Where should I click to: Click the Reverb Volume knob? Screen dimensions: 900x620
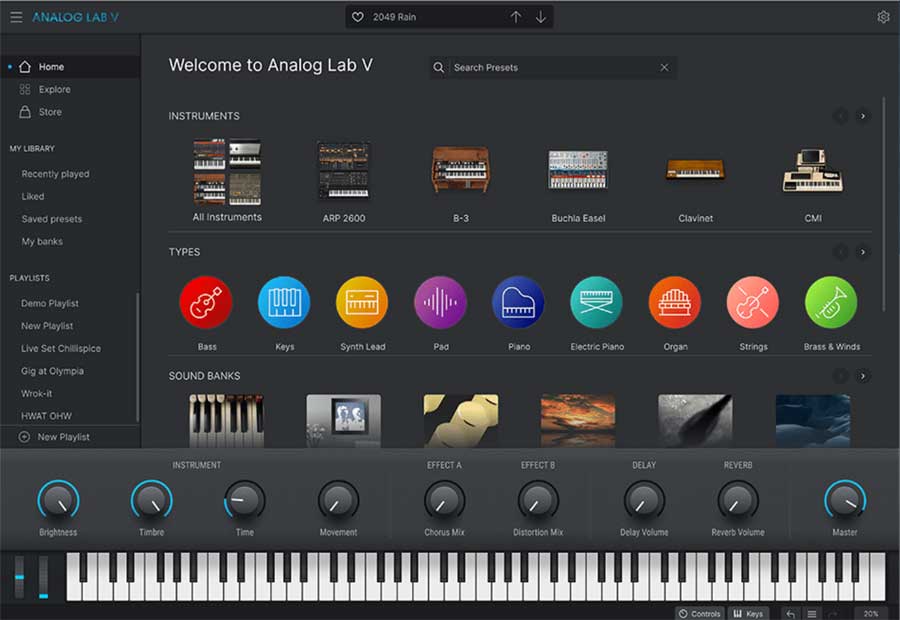click(738, 501)
